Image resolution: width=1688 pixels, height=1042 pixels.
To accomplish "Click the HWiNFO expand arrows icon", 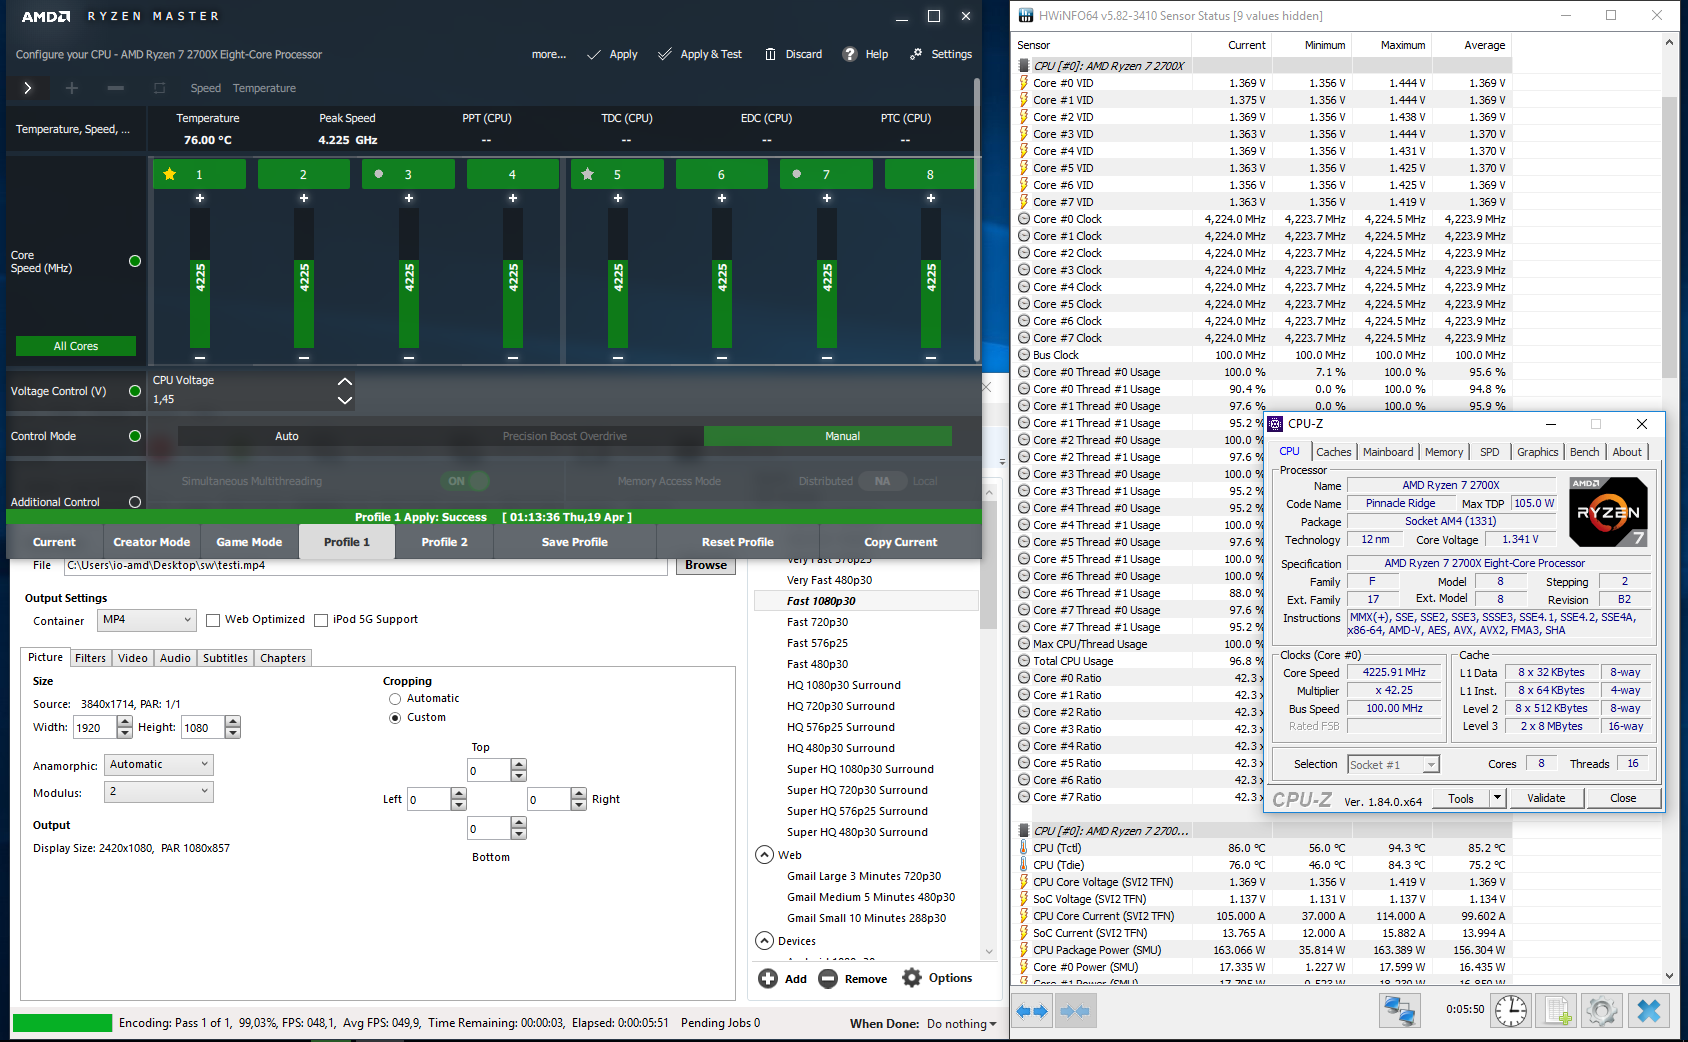I will coord(1032,1011).
